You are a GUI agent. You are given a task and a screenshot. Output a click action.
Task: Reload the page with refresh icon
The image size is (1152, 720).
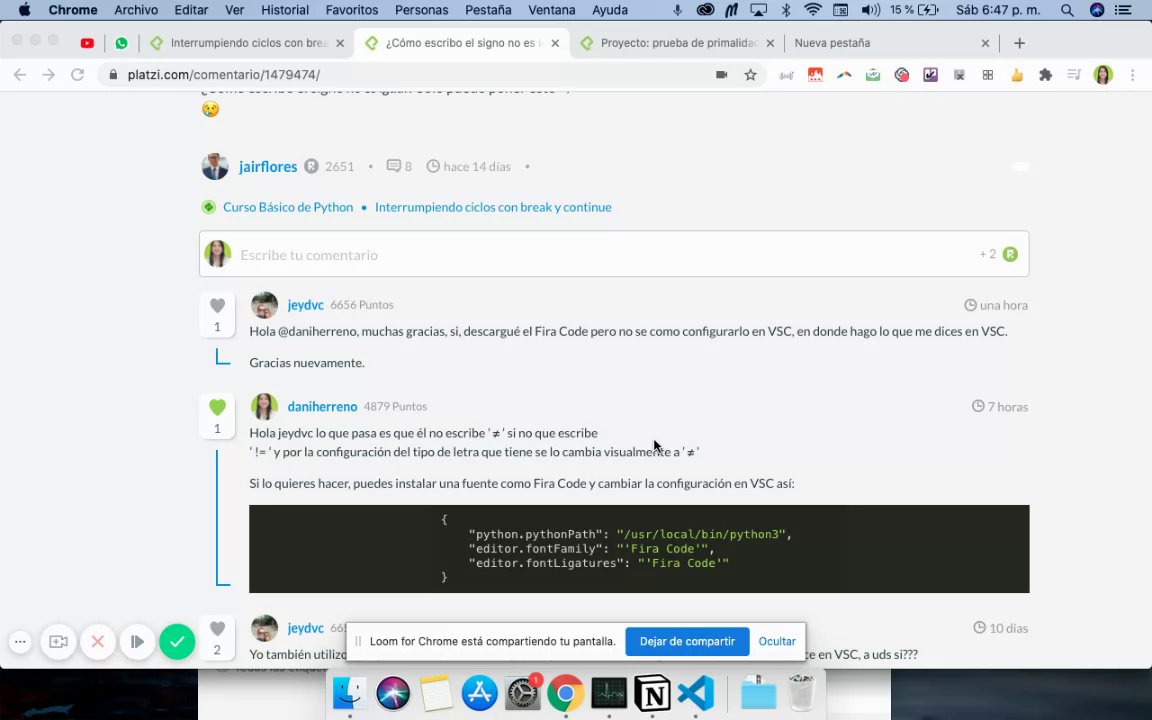coord(77,75)
